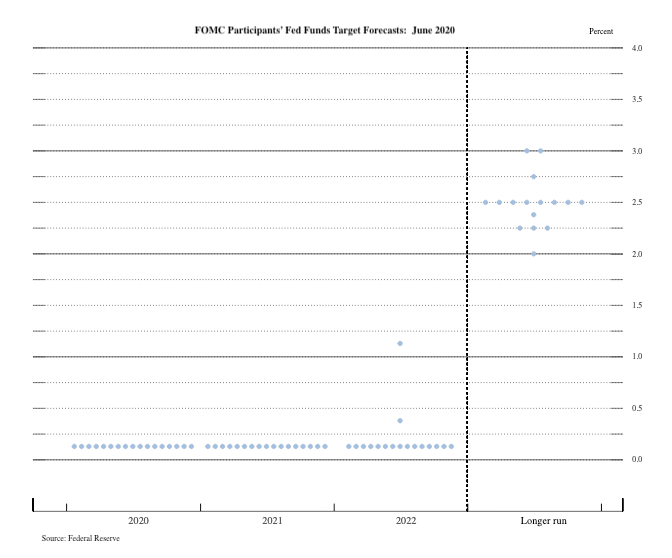672x558 pixels.
Task: Click the single Longer run dot just below 2.5
Action: (x=534, y=215)
